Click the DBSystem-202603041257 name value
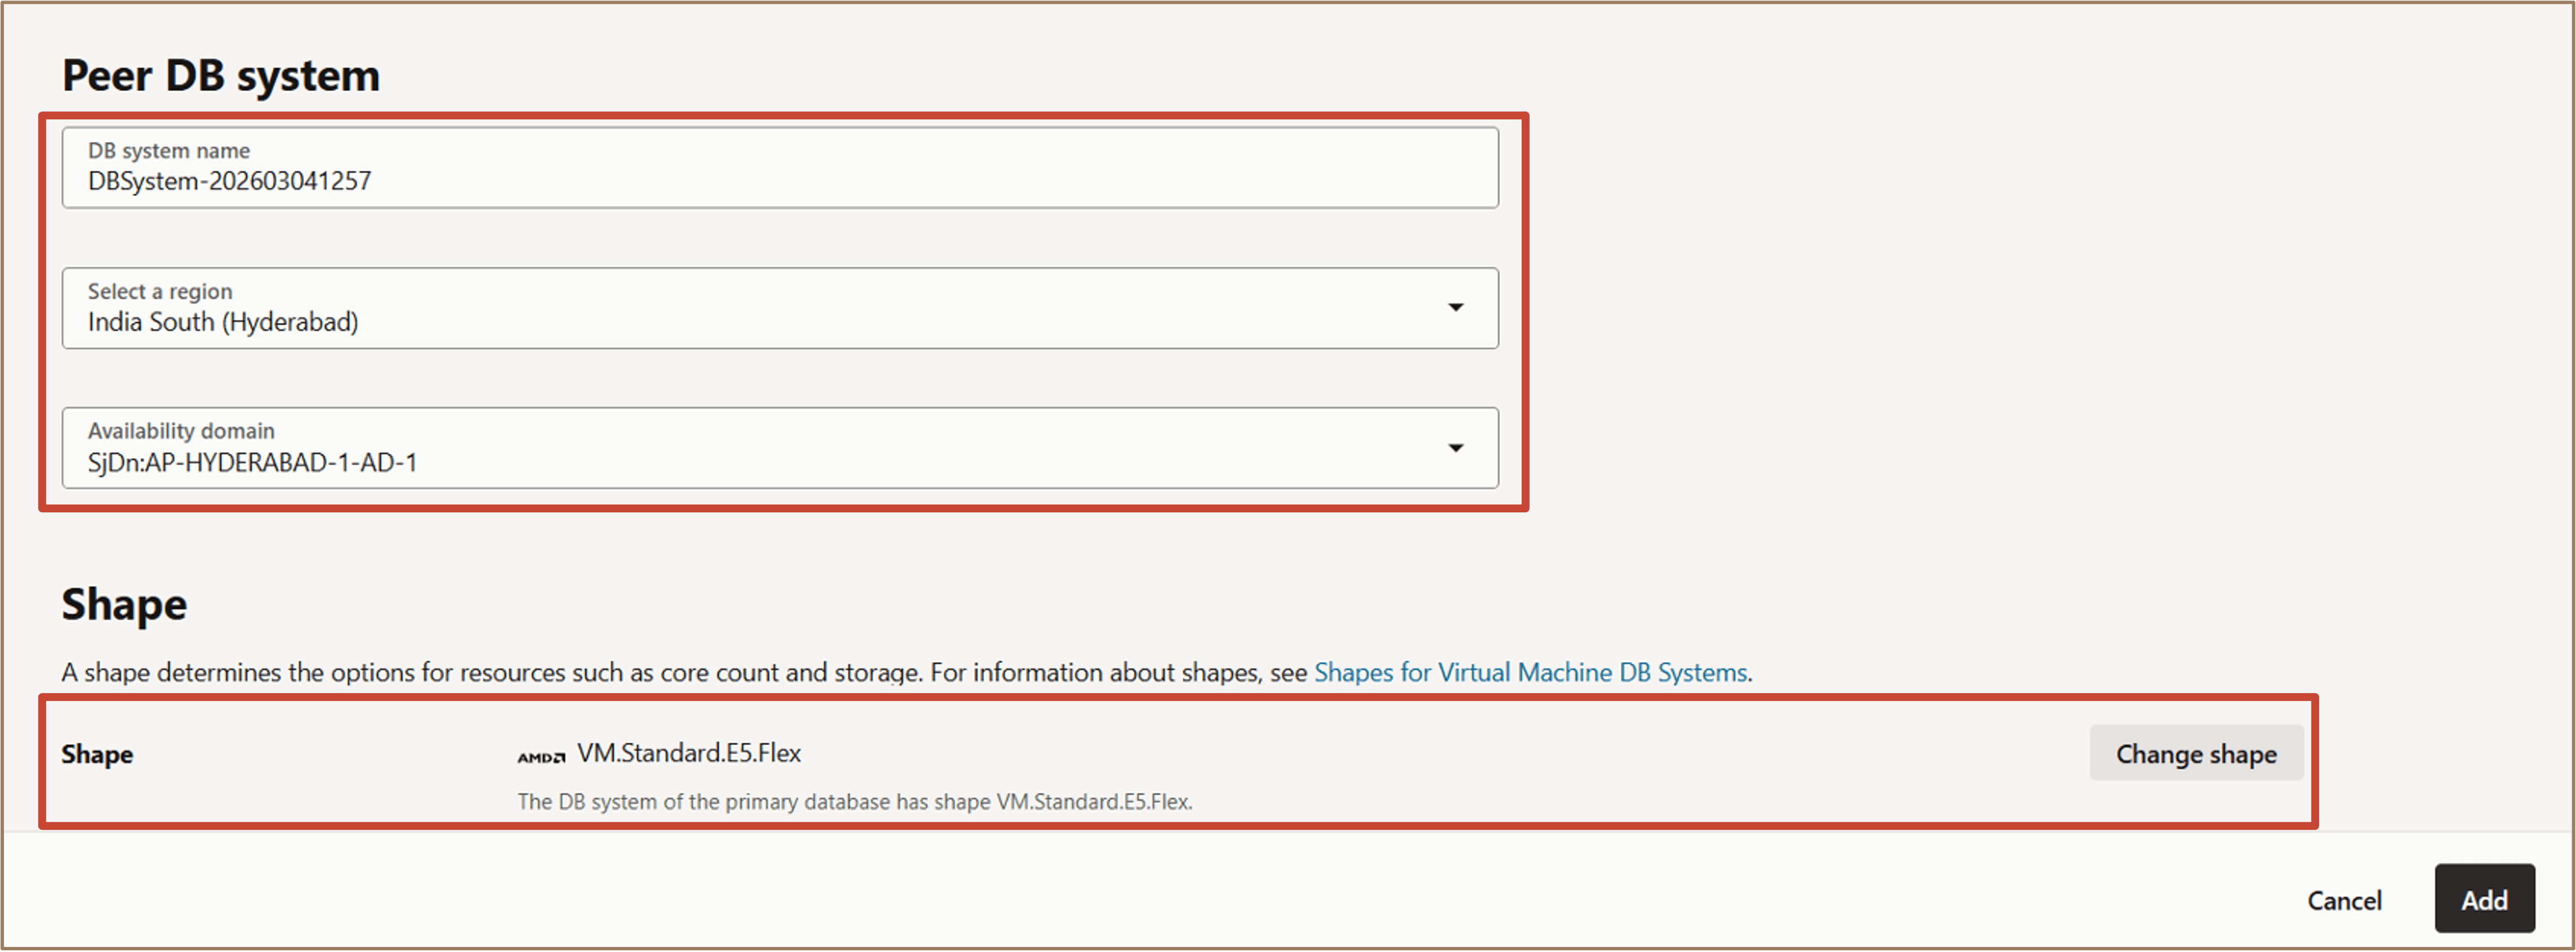2576x952 pixels. point(229,181)
